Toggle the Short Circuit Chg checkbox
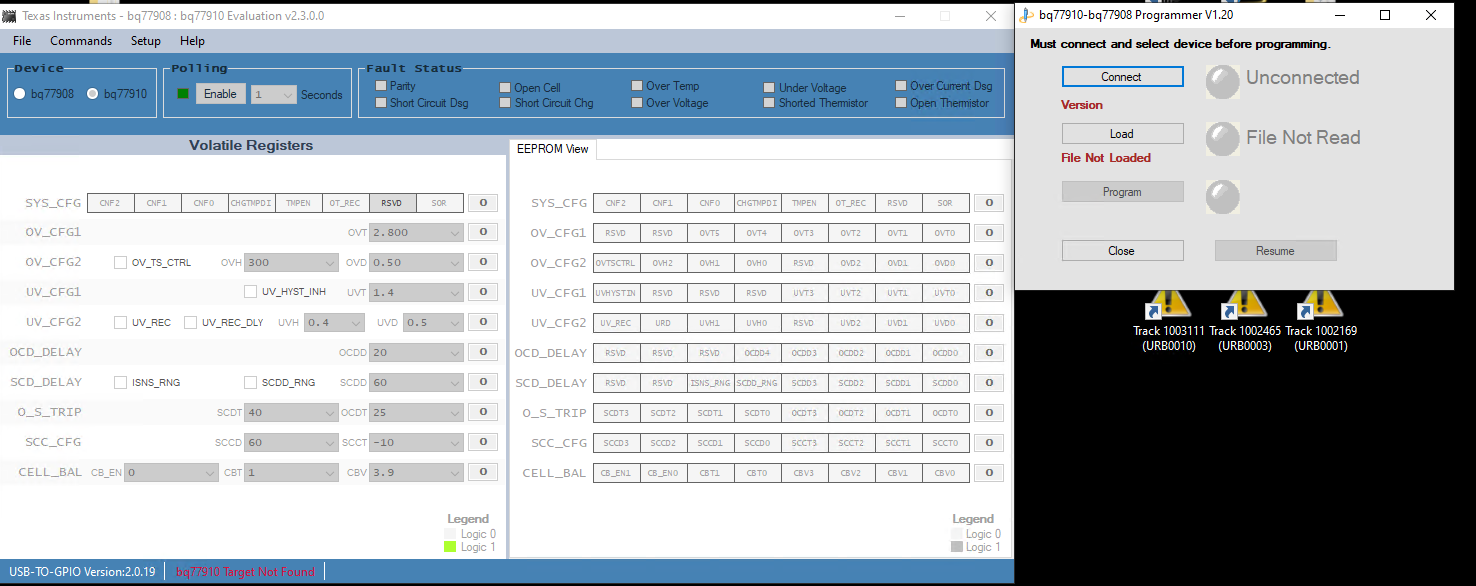1476x586 pixels. click(x=505, y=103)
